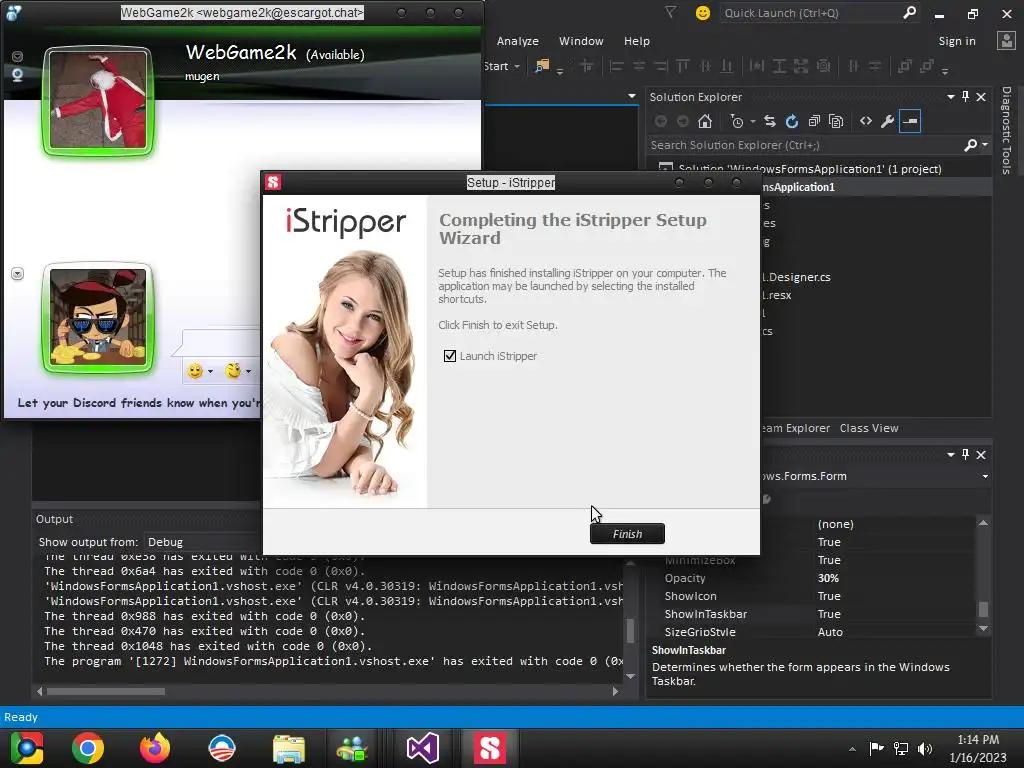Click Pending Changes Filter clock icon
The height and width of the screenshot is (768, 1024).
coord(737,121)
